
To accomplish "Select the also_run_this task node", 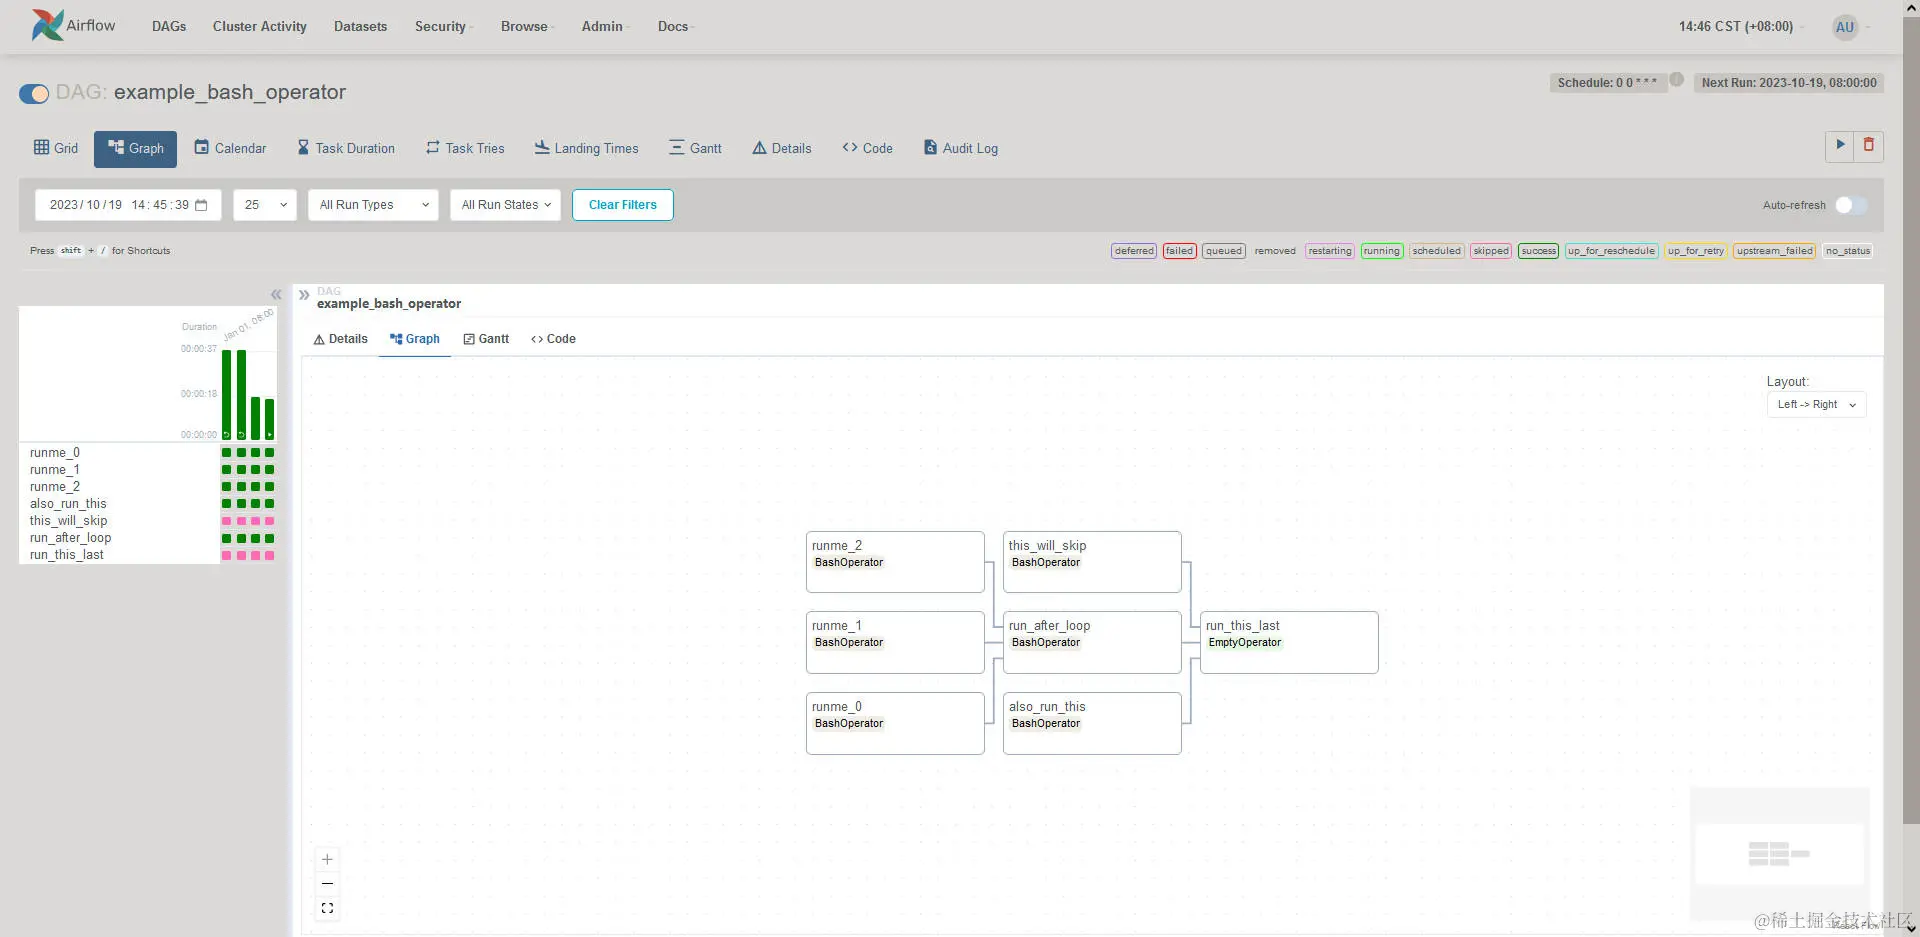I will coord(1092,723).
